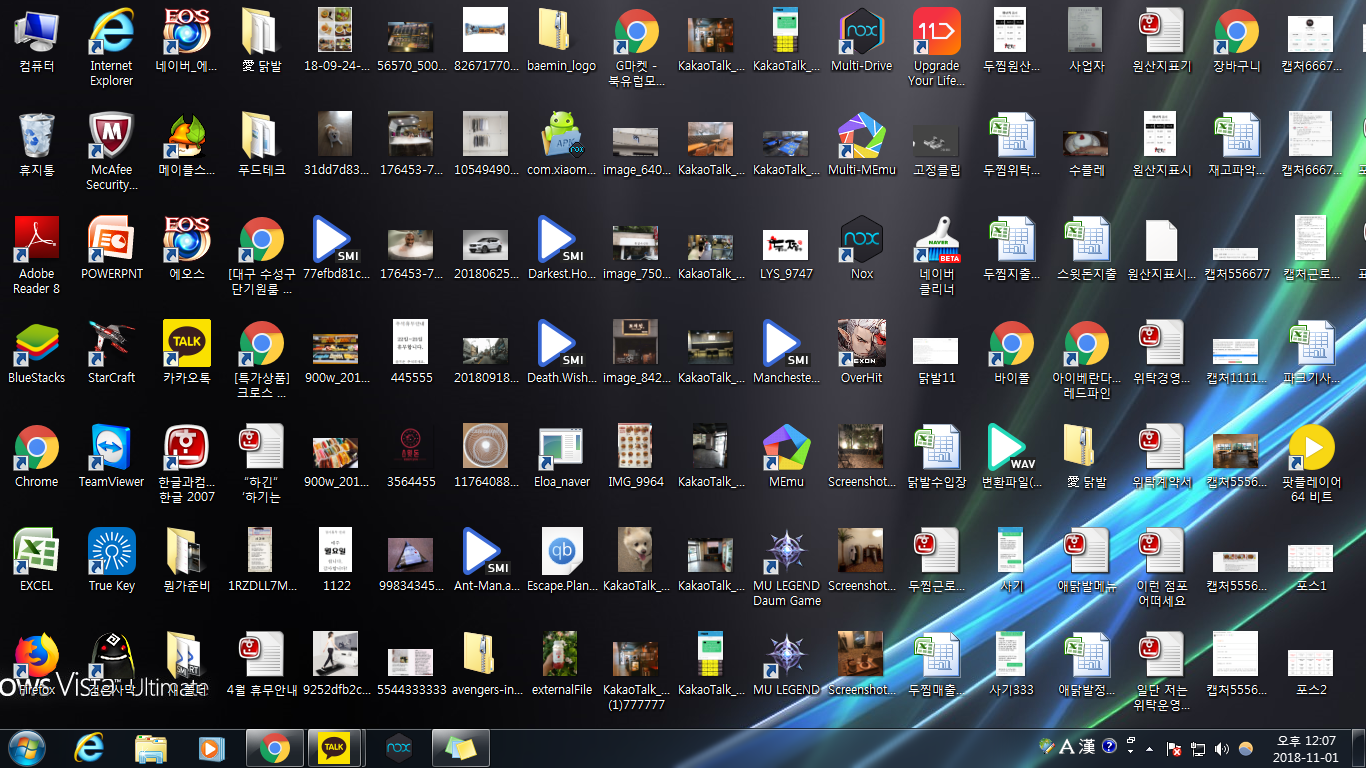The height and width of the screenshot is (768, 1366).
Task: Open the KakaoTalk desktop shortcut
Action: [187, 345]
